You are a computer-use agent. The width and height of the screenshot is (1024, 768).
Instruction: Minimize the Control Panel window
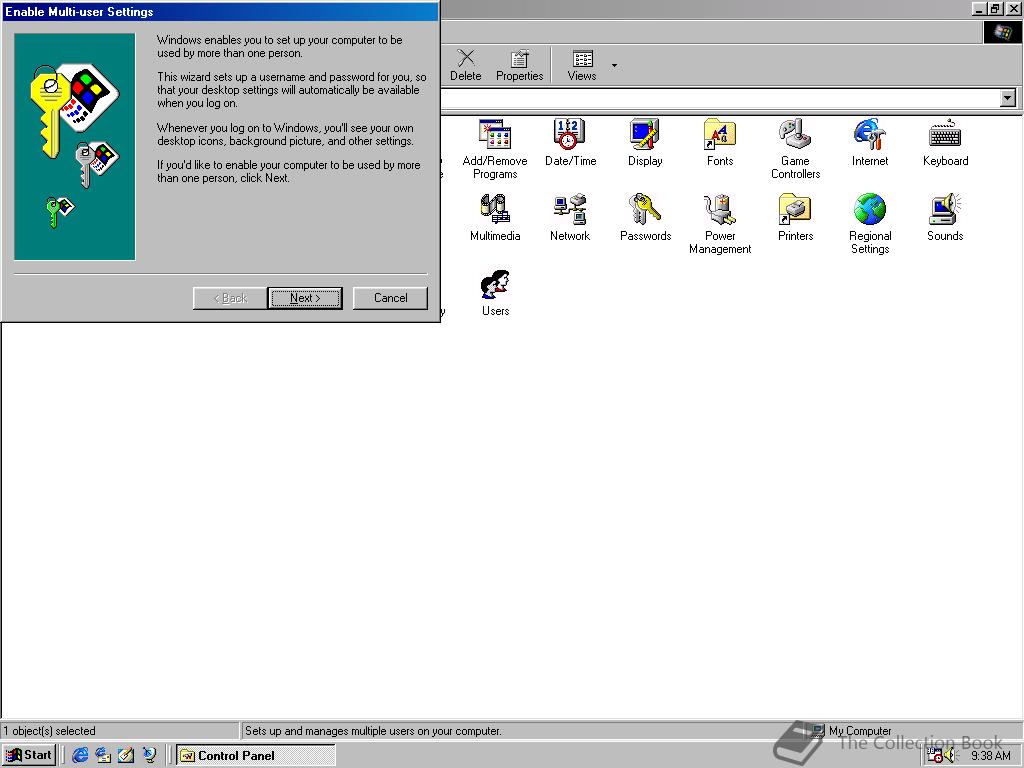click(x=980, y=8)
